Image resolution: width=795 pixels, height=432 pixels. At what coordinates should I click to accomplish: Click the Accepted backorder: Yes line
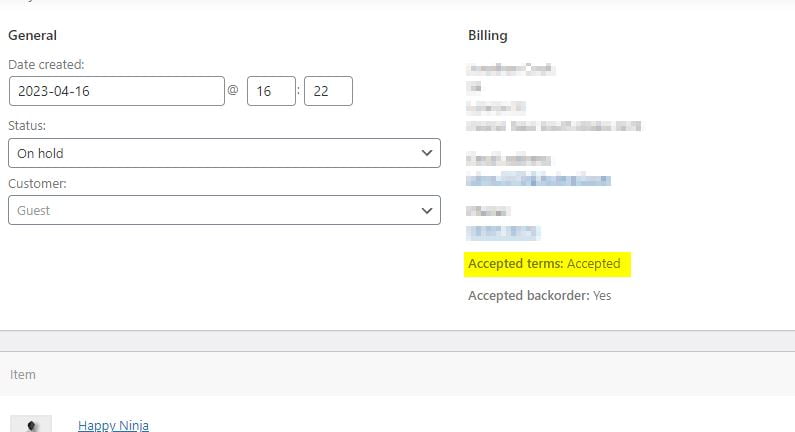click(539, 296)
